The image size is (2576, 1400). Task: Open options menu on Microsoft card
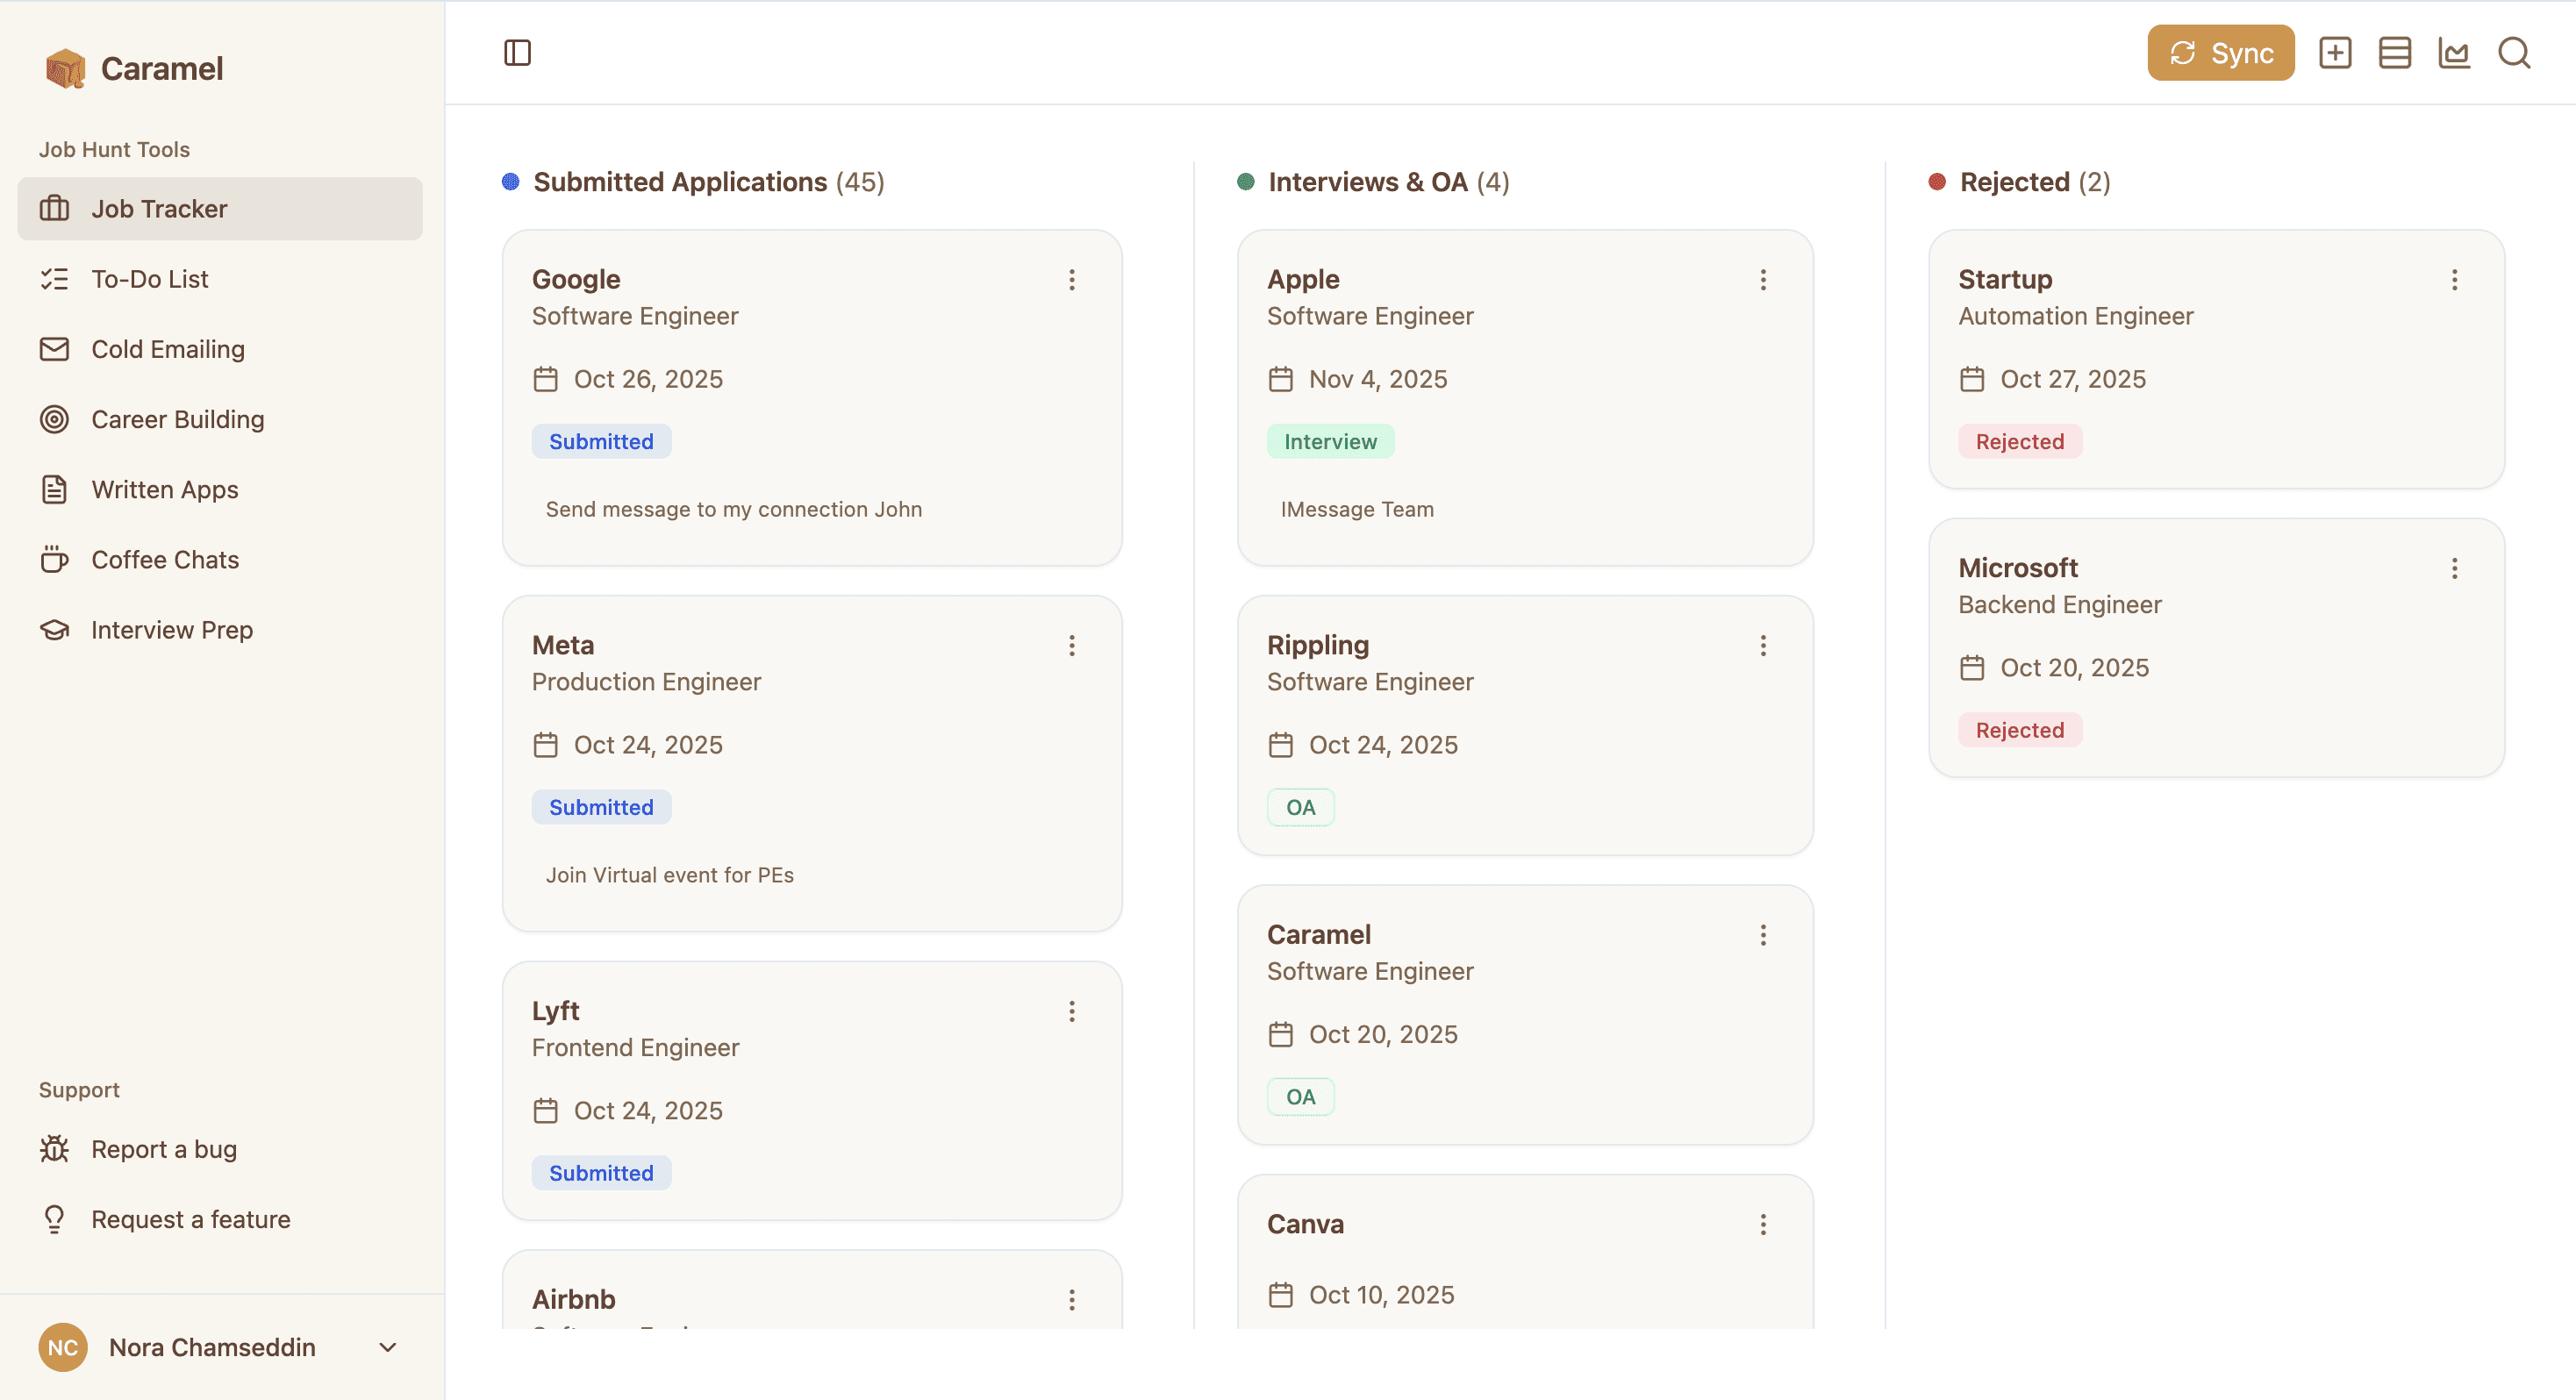[2454, 569]
